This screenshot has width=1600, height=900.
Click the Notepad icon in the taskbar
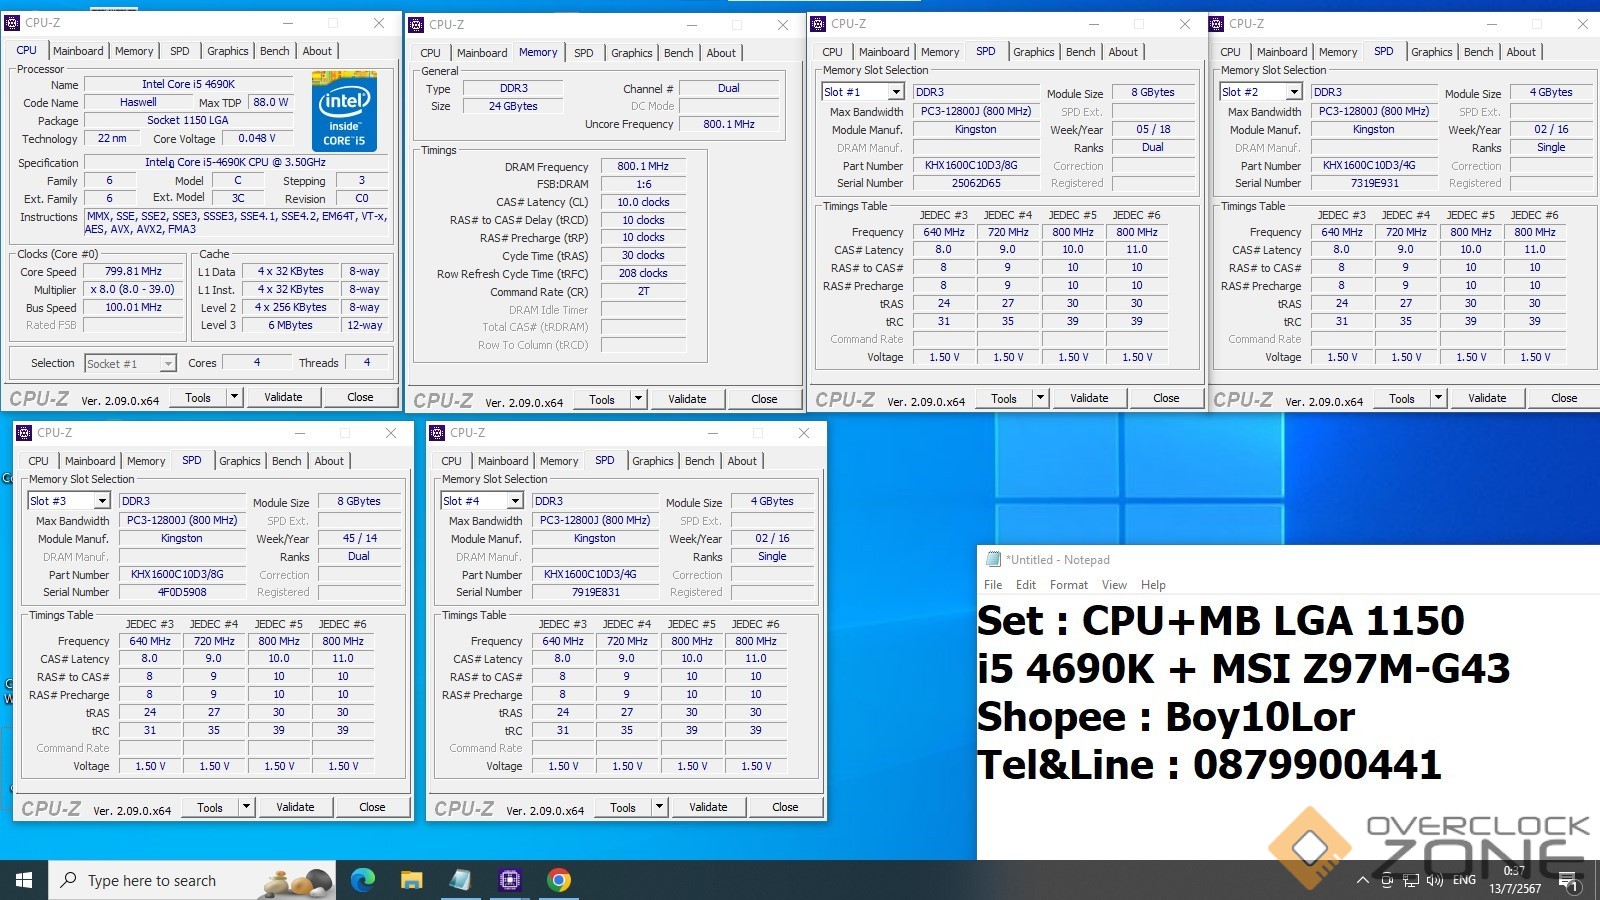coord(460,880)
